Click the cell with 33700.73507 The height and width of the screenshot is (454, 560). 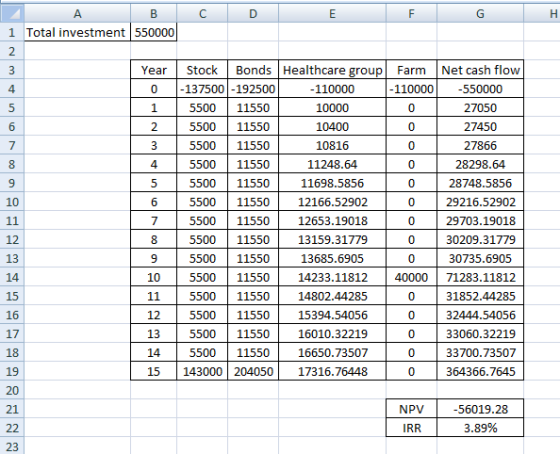(480, 353)
